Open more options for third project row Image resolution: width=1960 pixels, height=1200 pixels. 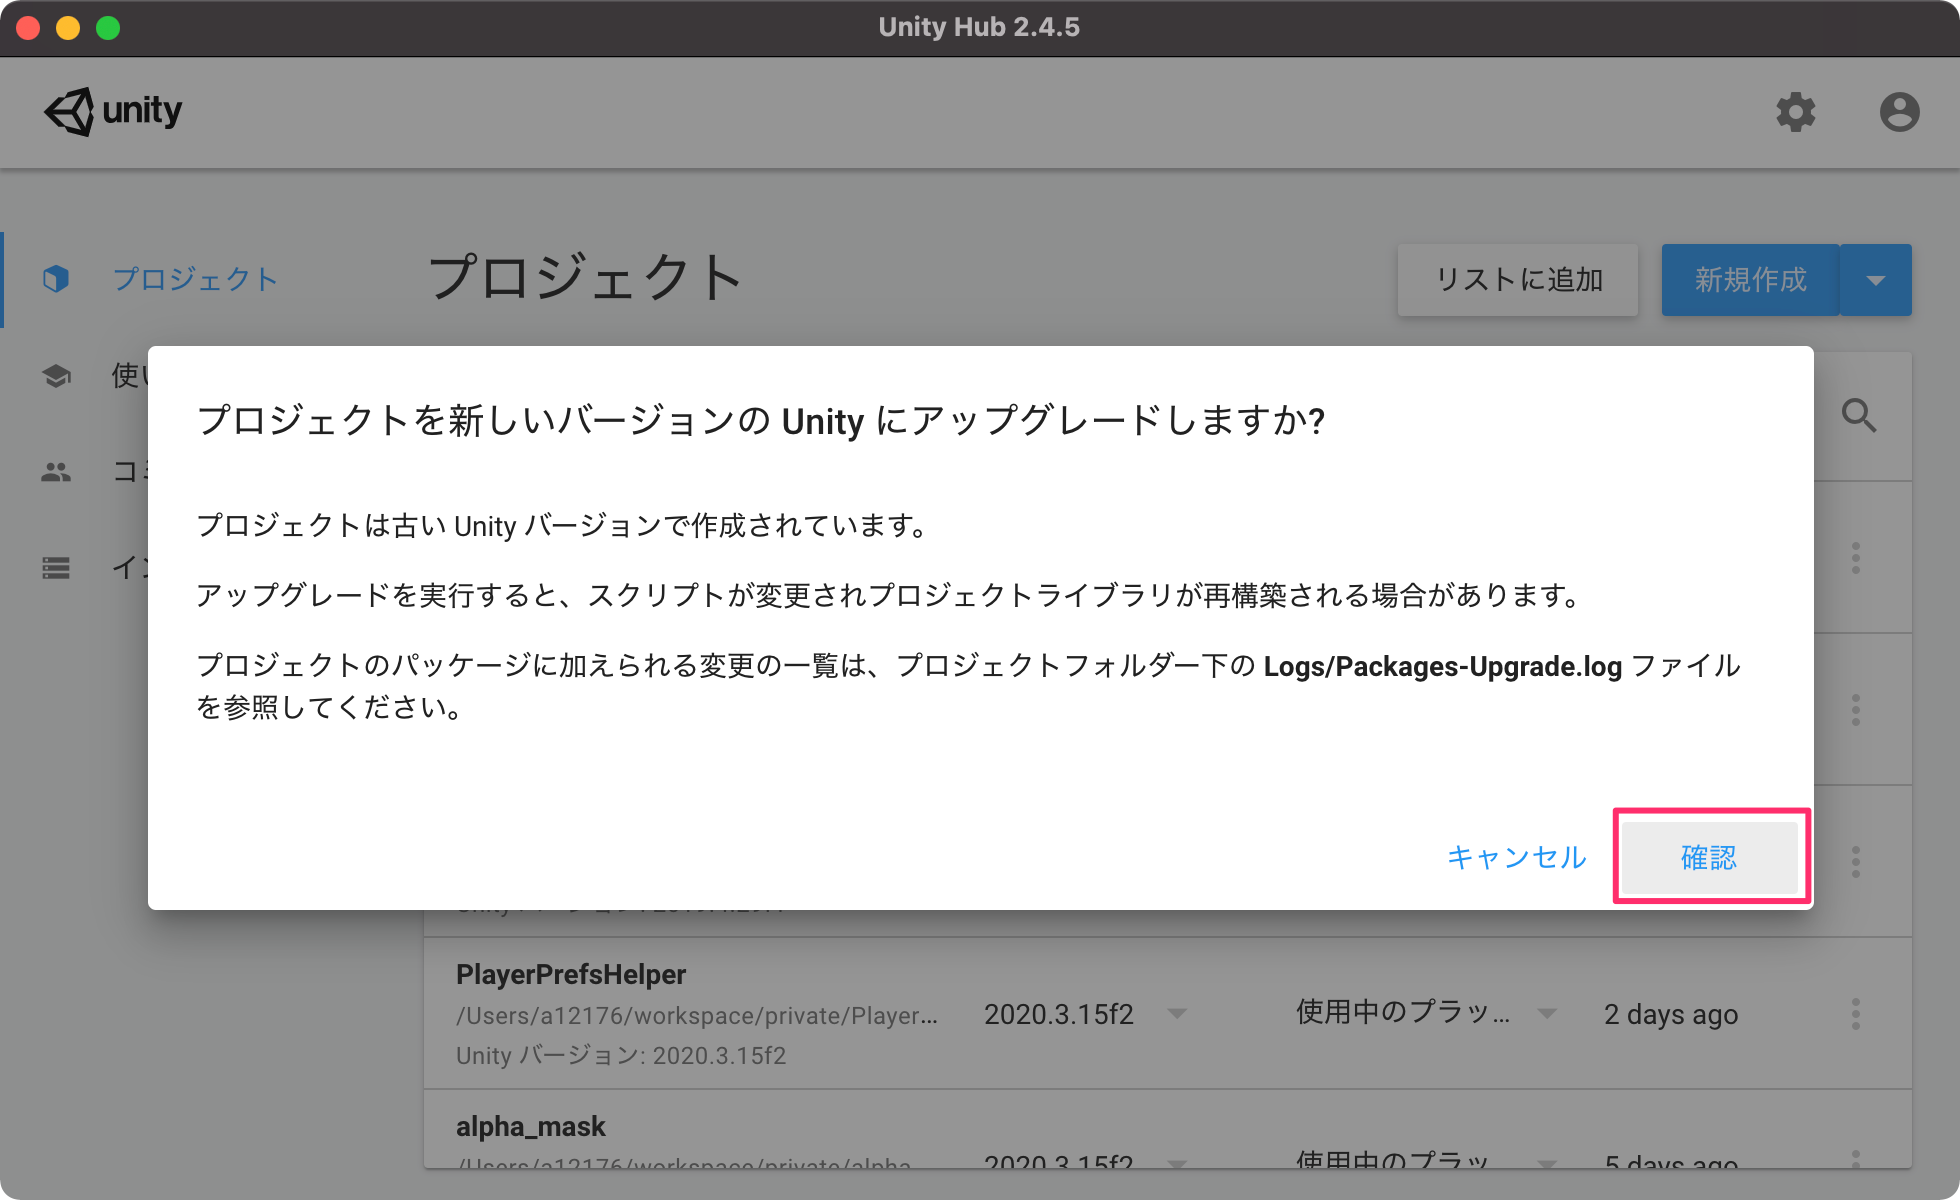coord(1856,862)
